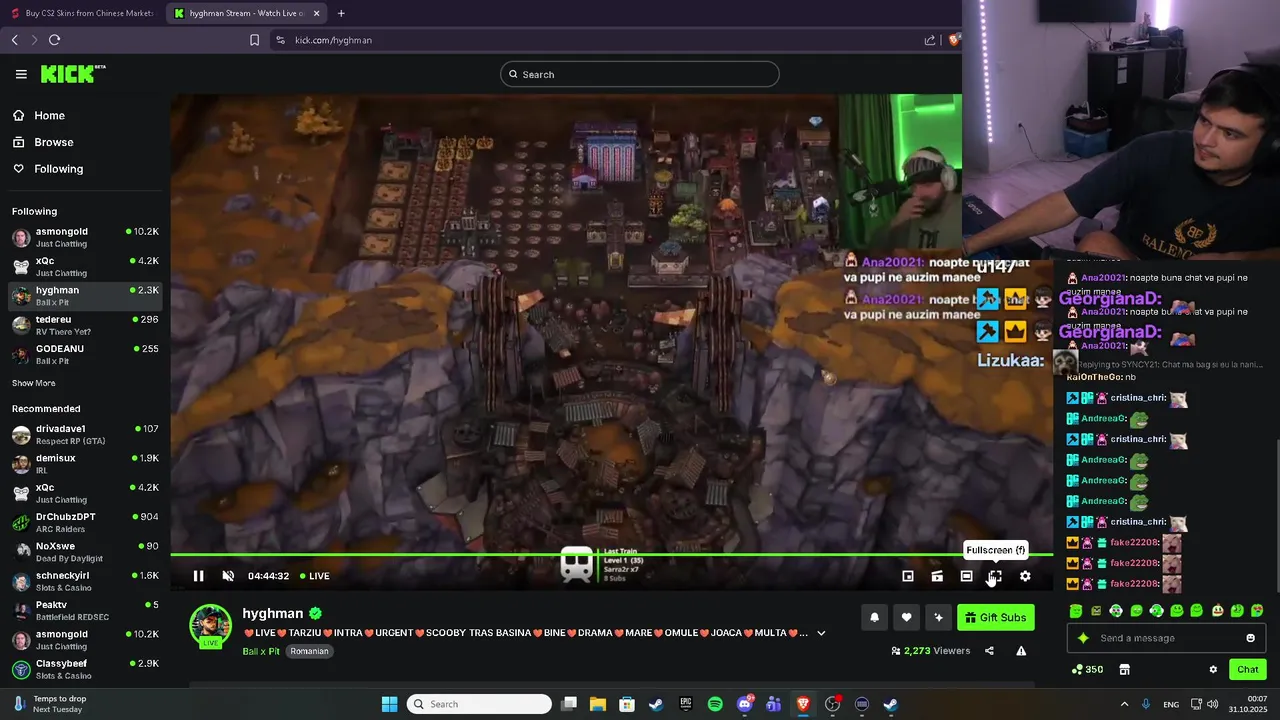Open Epic Games Launcher from taskbar
Image resolution: width=1280 pixels, height=720 pixels.
tap(686, 704)
